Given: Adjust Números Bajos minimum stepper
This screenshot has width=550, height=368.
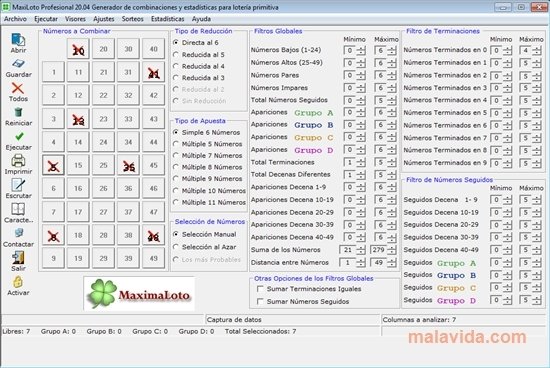Looking at the screenshot, I should (361, 51).
